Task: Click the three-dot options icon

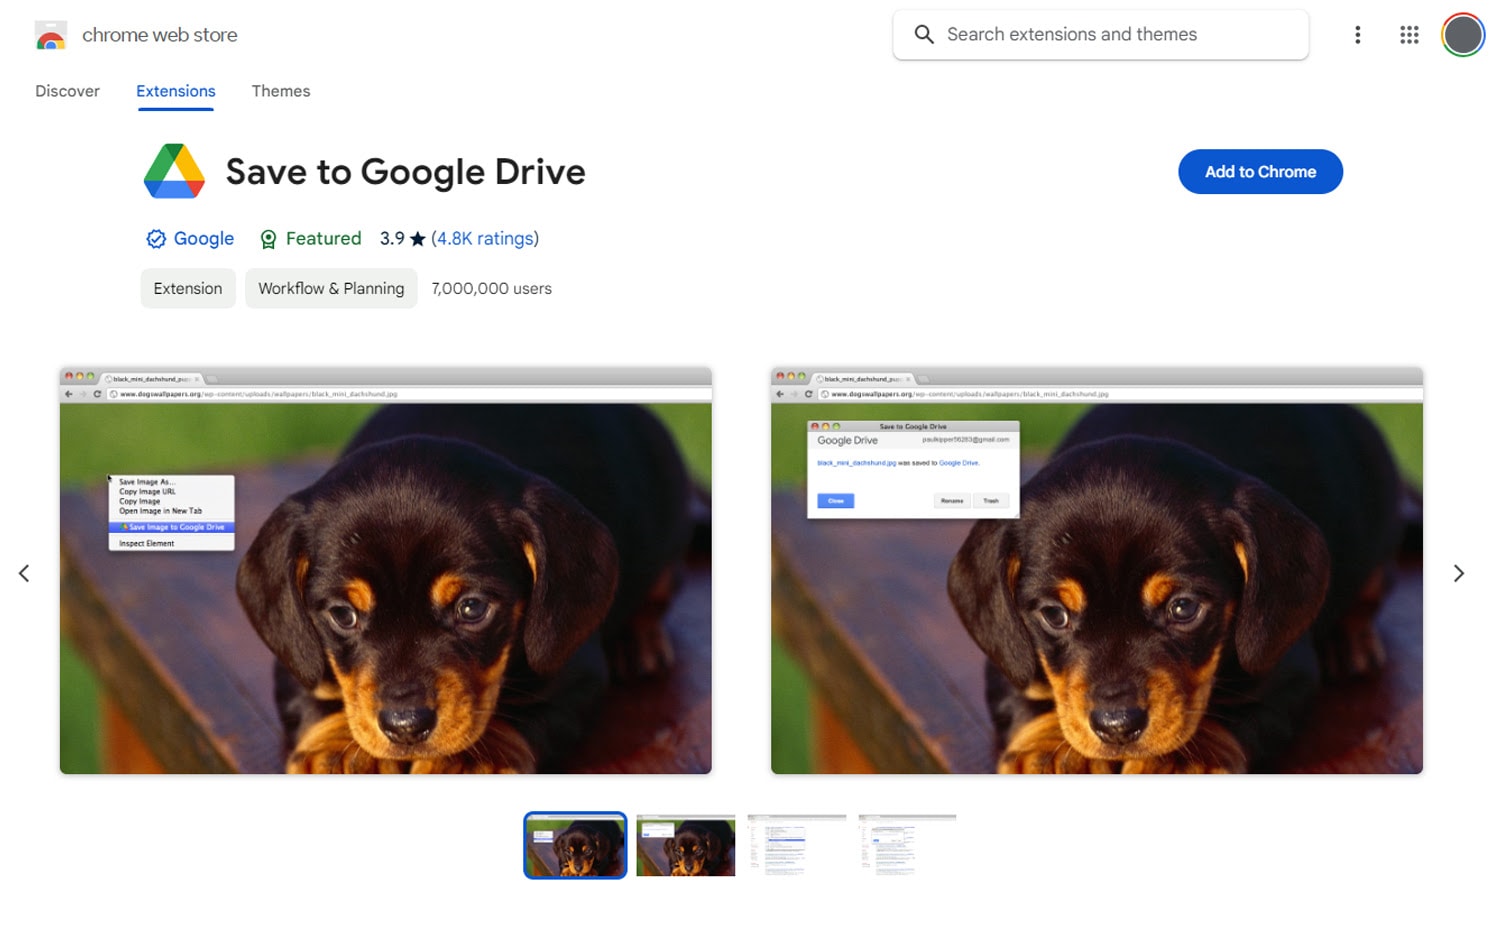Action: (1358, 34)
